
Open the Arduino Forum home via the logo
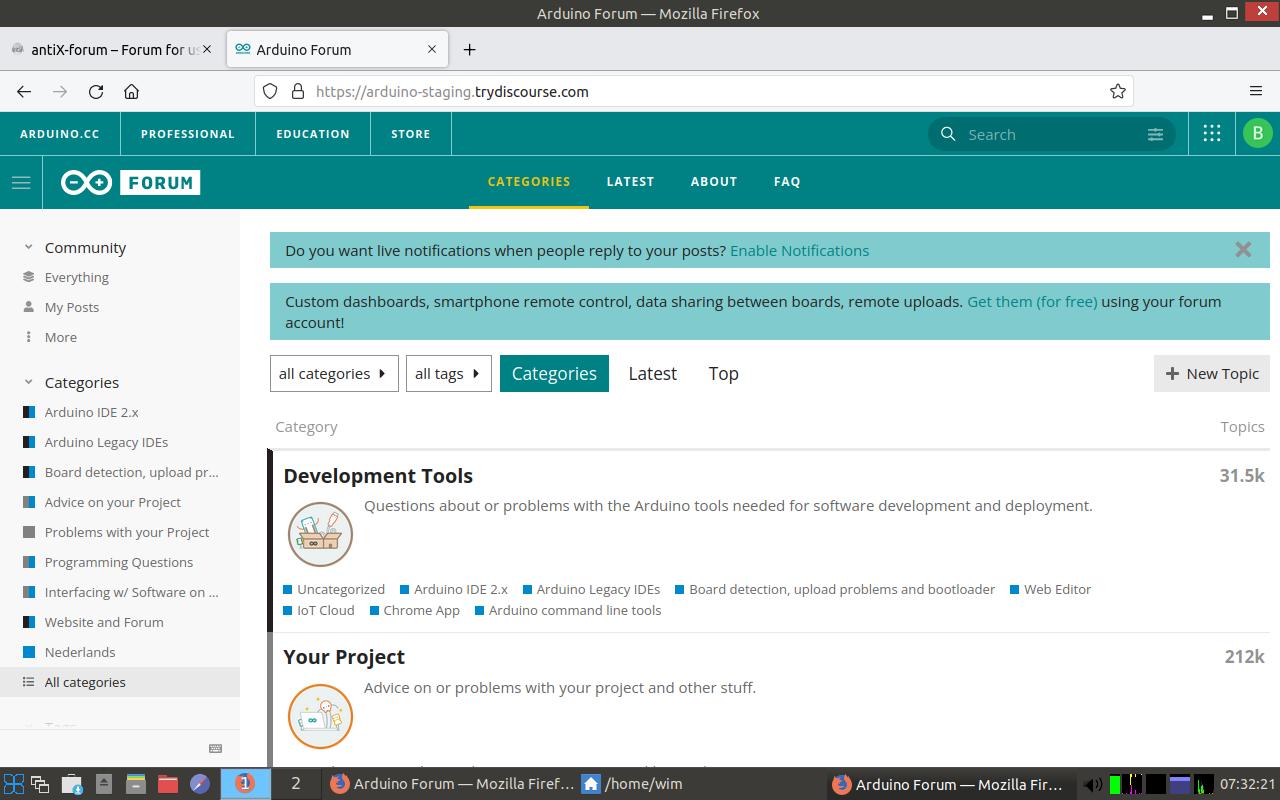click(x=129, y=182)
